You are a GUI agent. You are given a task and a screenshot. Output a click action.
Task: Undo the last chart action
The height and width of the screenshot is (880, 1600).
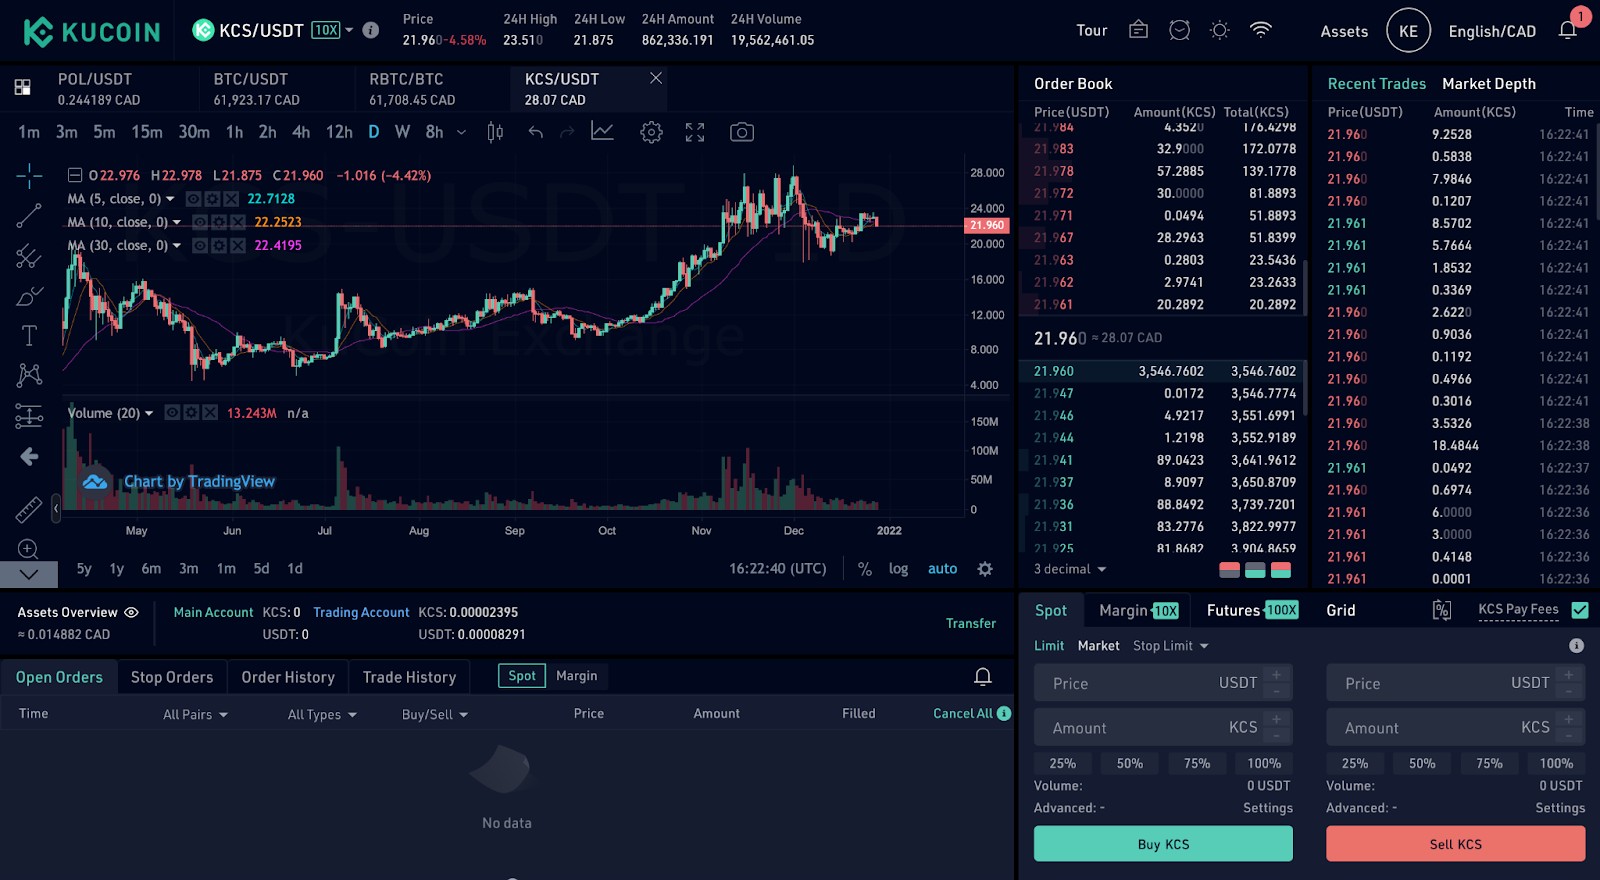coord(536,132)
